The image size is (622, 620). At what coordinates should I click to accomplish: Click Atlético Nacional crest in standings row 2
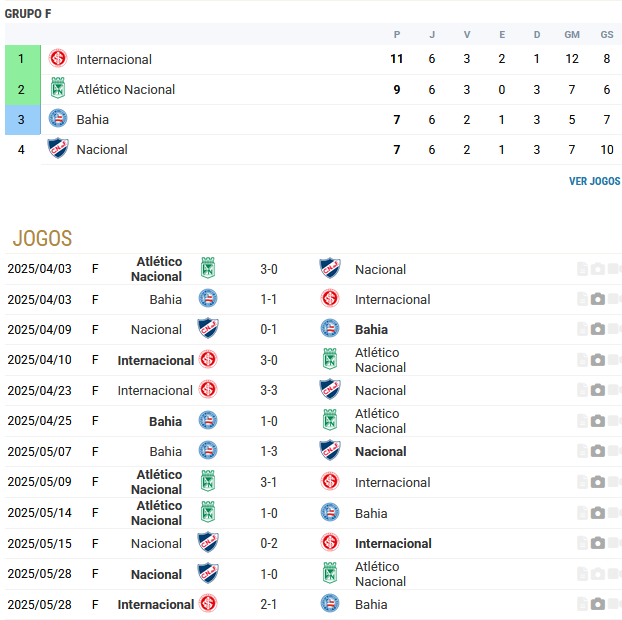tap(58, 88)
